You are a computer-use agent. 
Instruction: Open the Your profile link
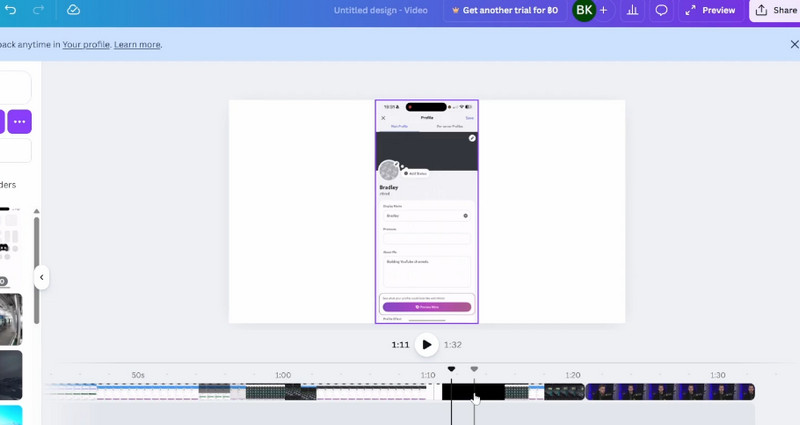click(x=86, y=44)
